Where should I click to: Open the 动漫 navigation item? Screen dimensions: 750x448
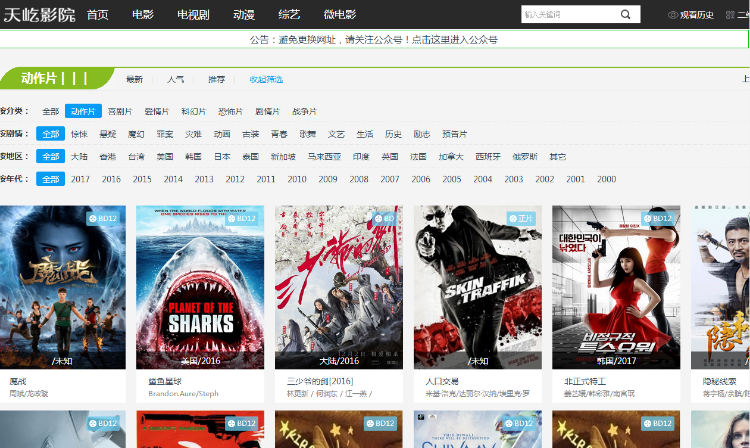click(x=244, y=15)
